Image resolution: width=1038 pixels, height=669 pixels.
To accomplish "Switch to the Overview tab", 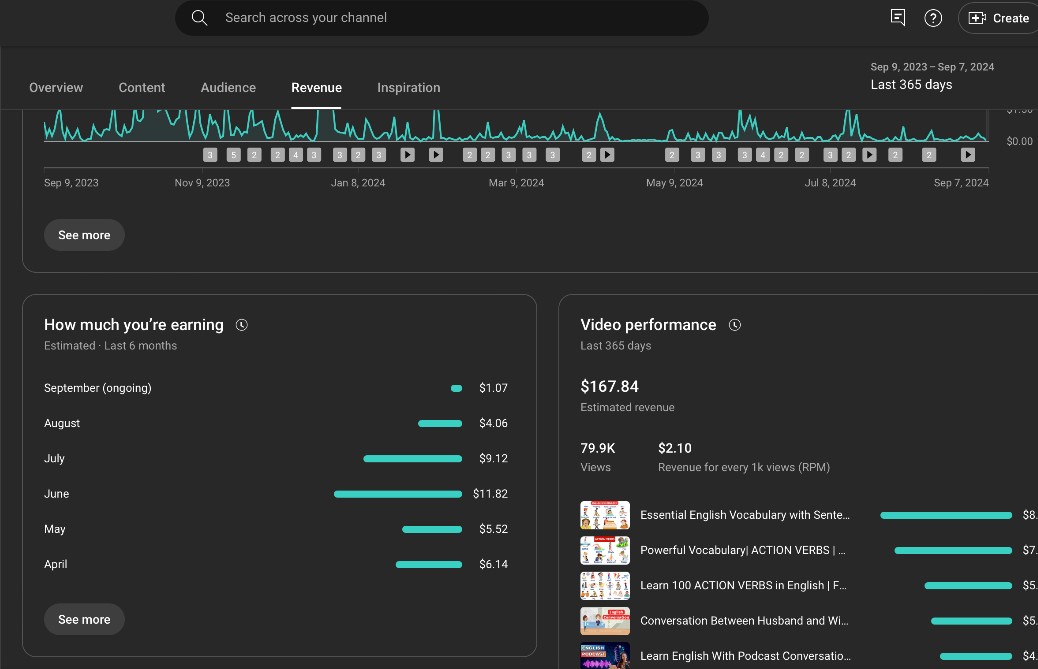I will (x=56, y=88).
